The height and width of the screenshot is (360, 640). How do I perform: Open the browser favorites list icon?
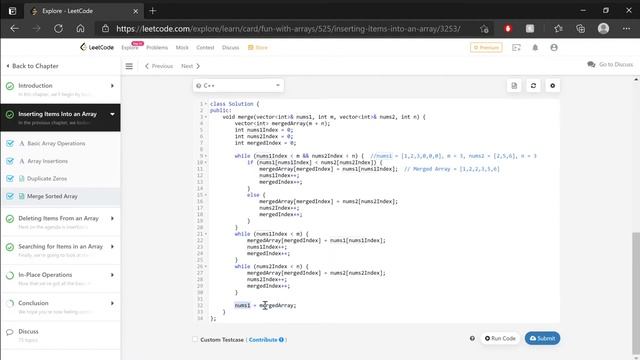click(558, 29)
